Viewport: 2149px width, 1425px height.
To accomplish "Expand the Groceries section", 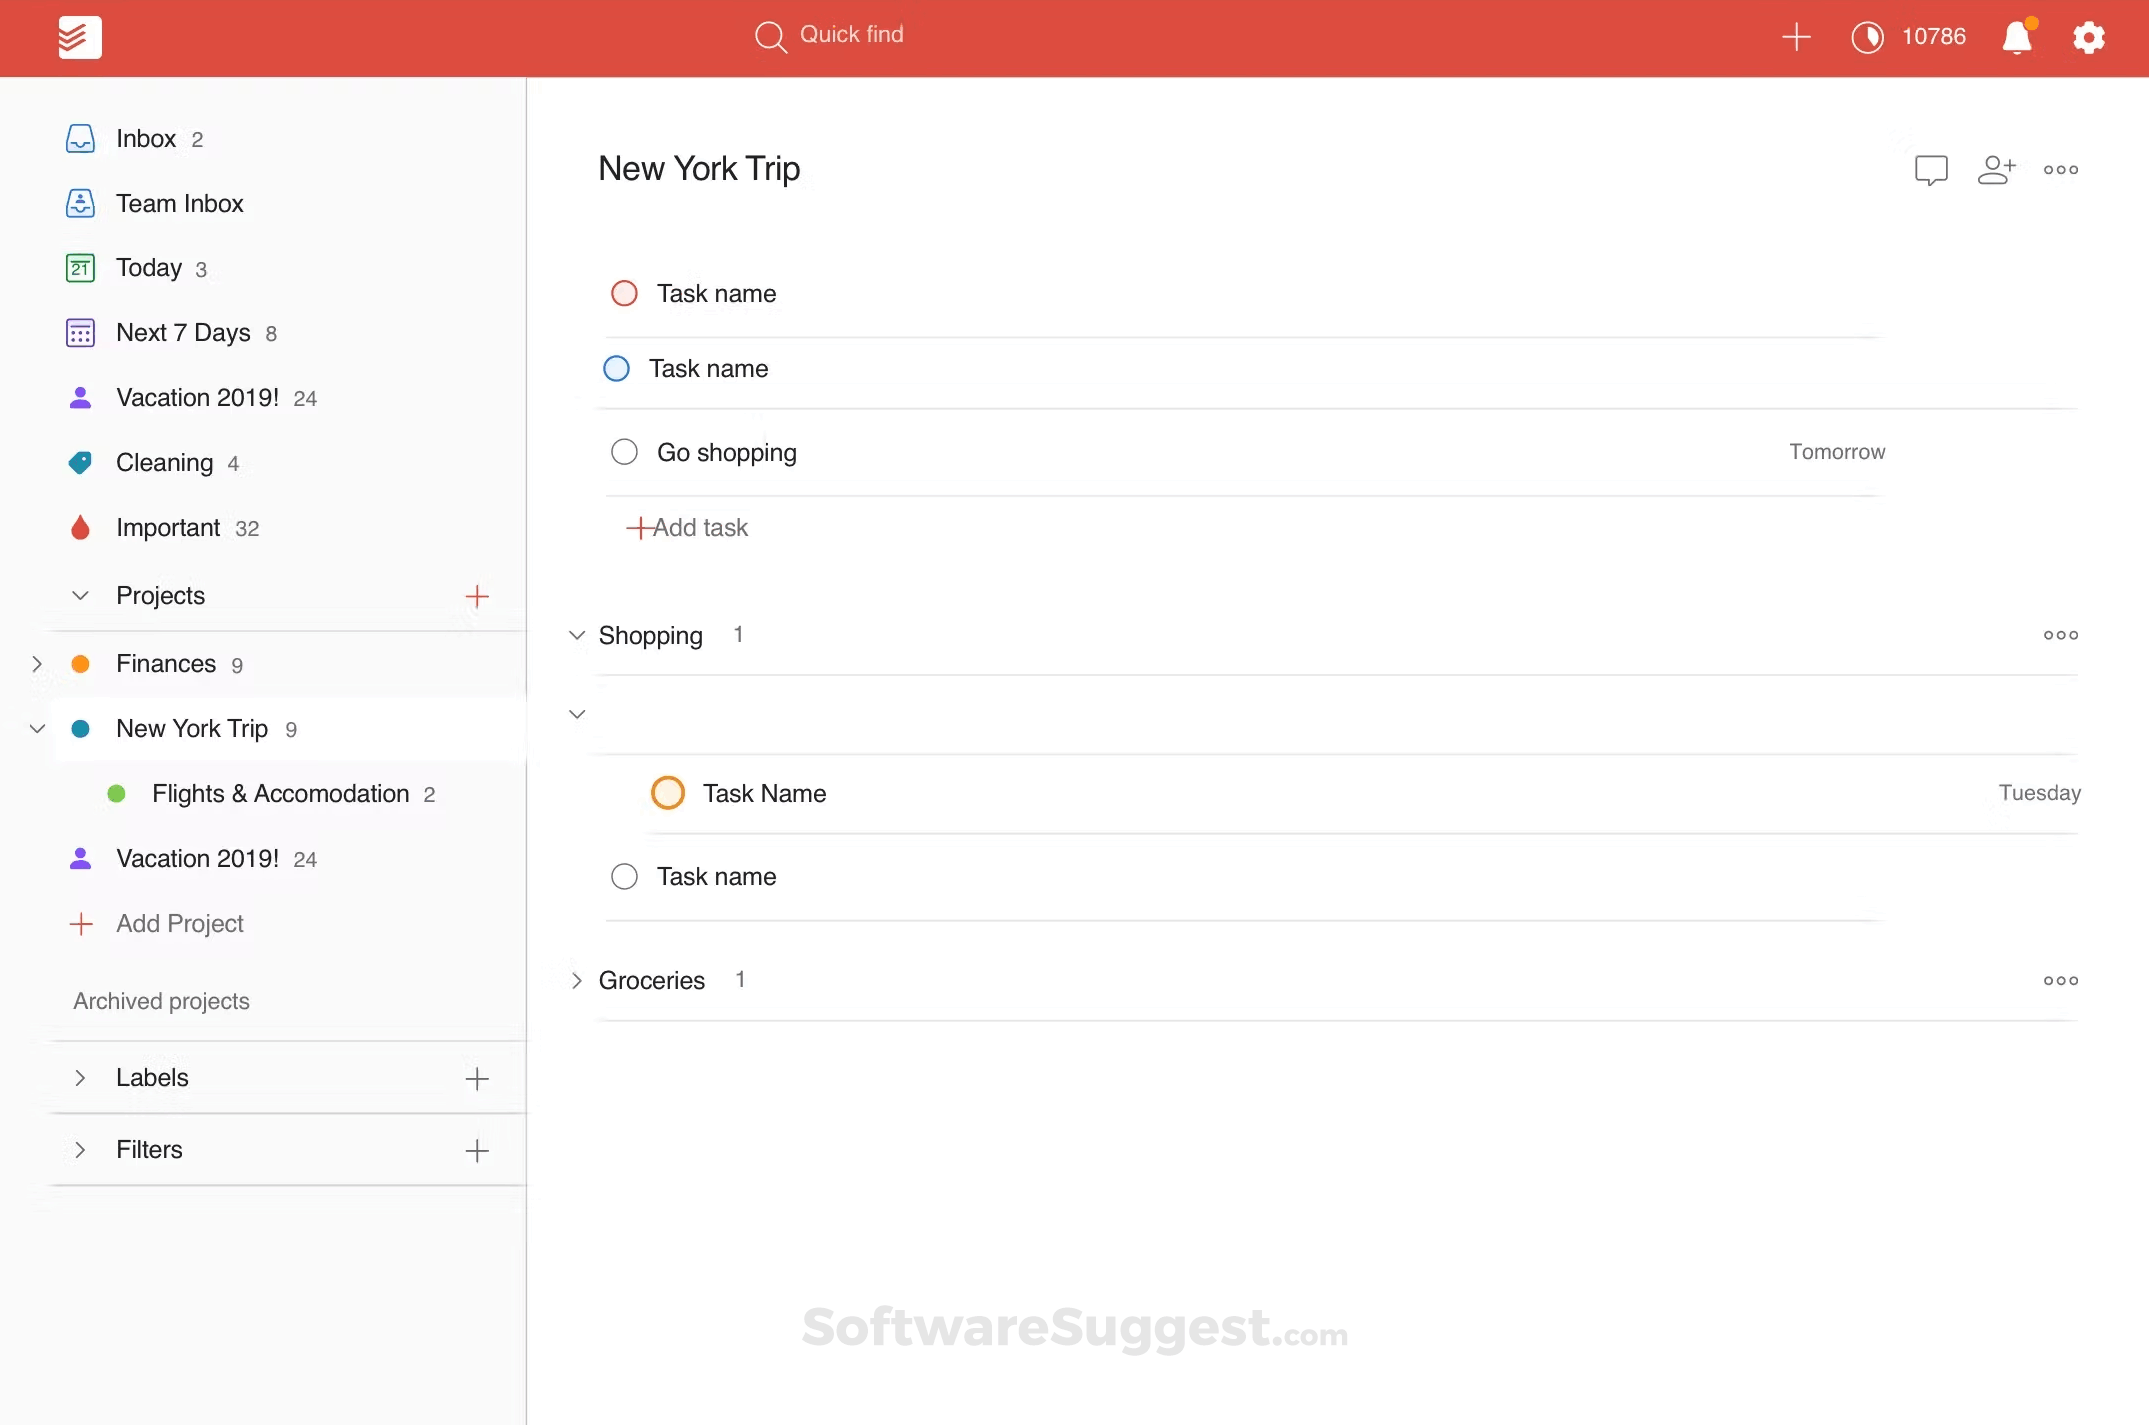I will pos(576,980).
